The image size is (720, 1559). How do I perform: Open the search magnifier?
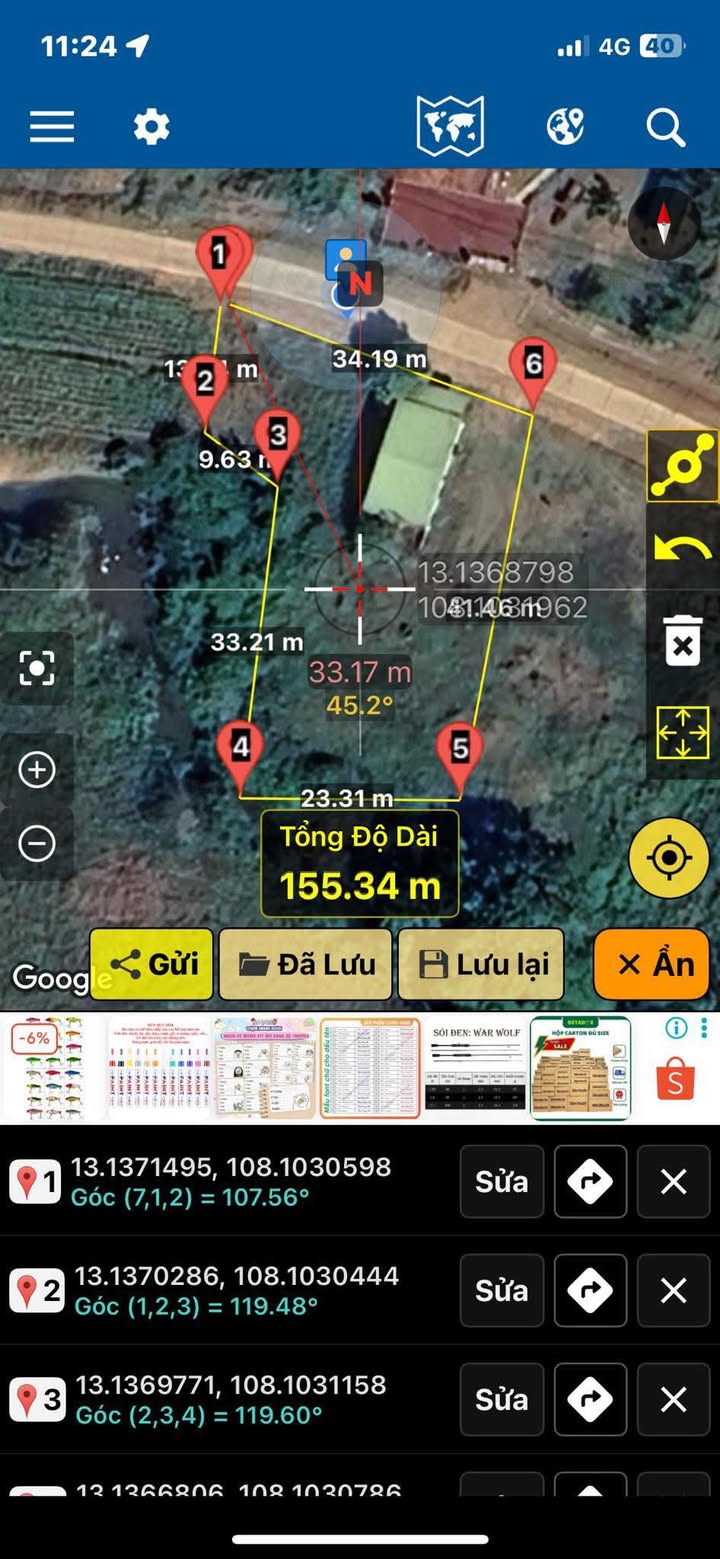click(665, 128)
